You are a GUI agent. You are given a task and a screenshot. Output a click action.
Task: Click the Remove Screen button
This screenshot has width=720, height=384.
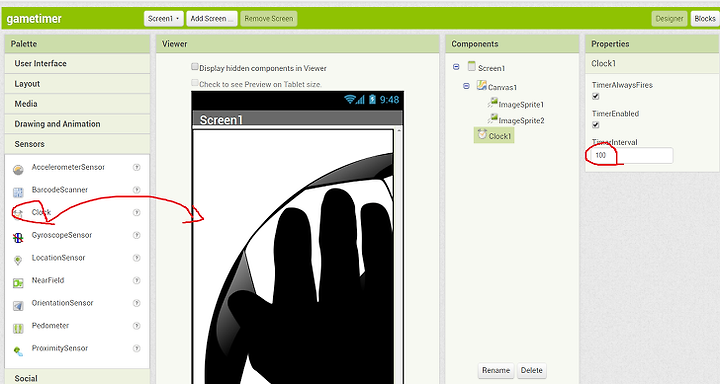point(269,19)
